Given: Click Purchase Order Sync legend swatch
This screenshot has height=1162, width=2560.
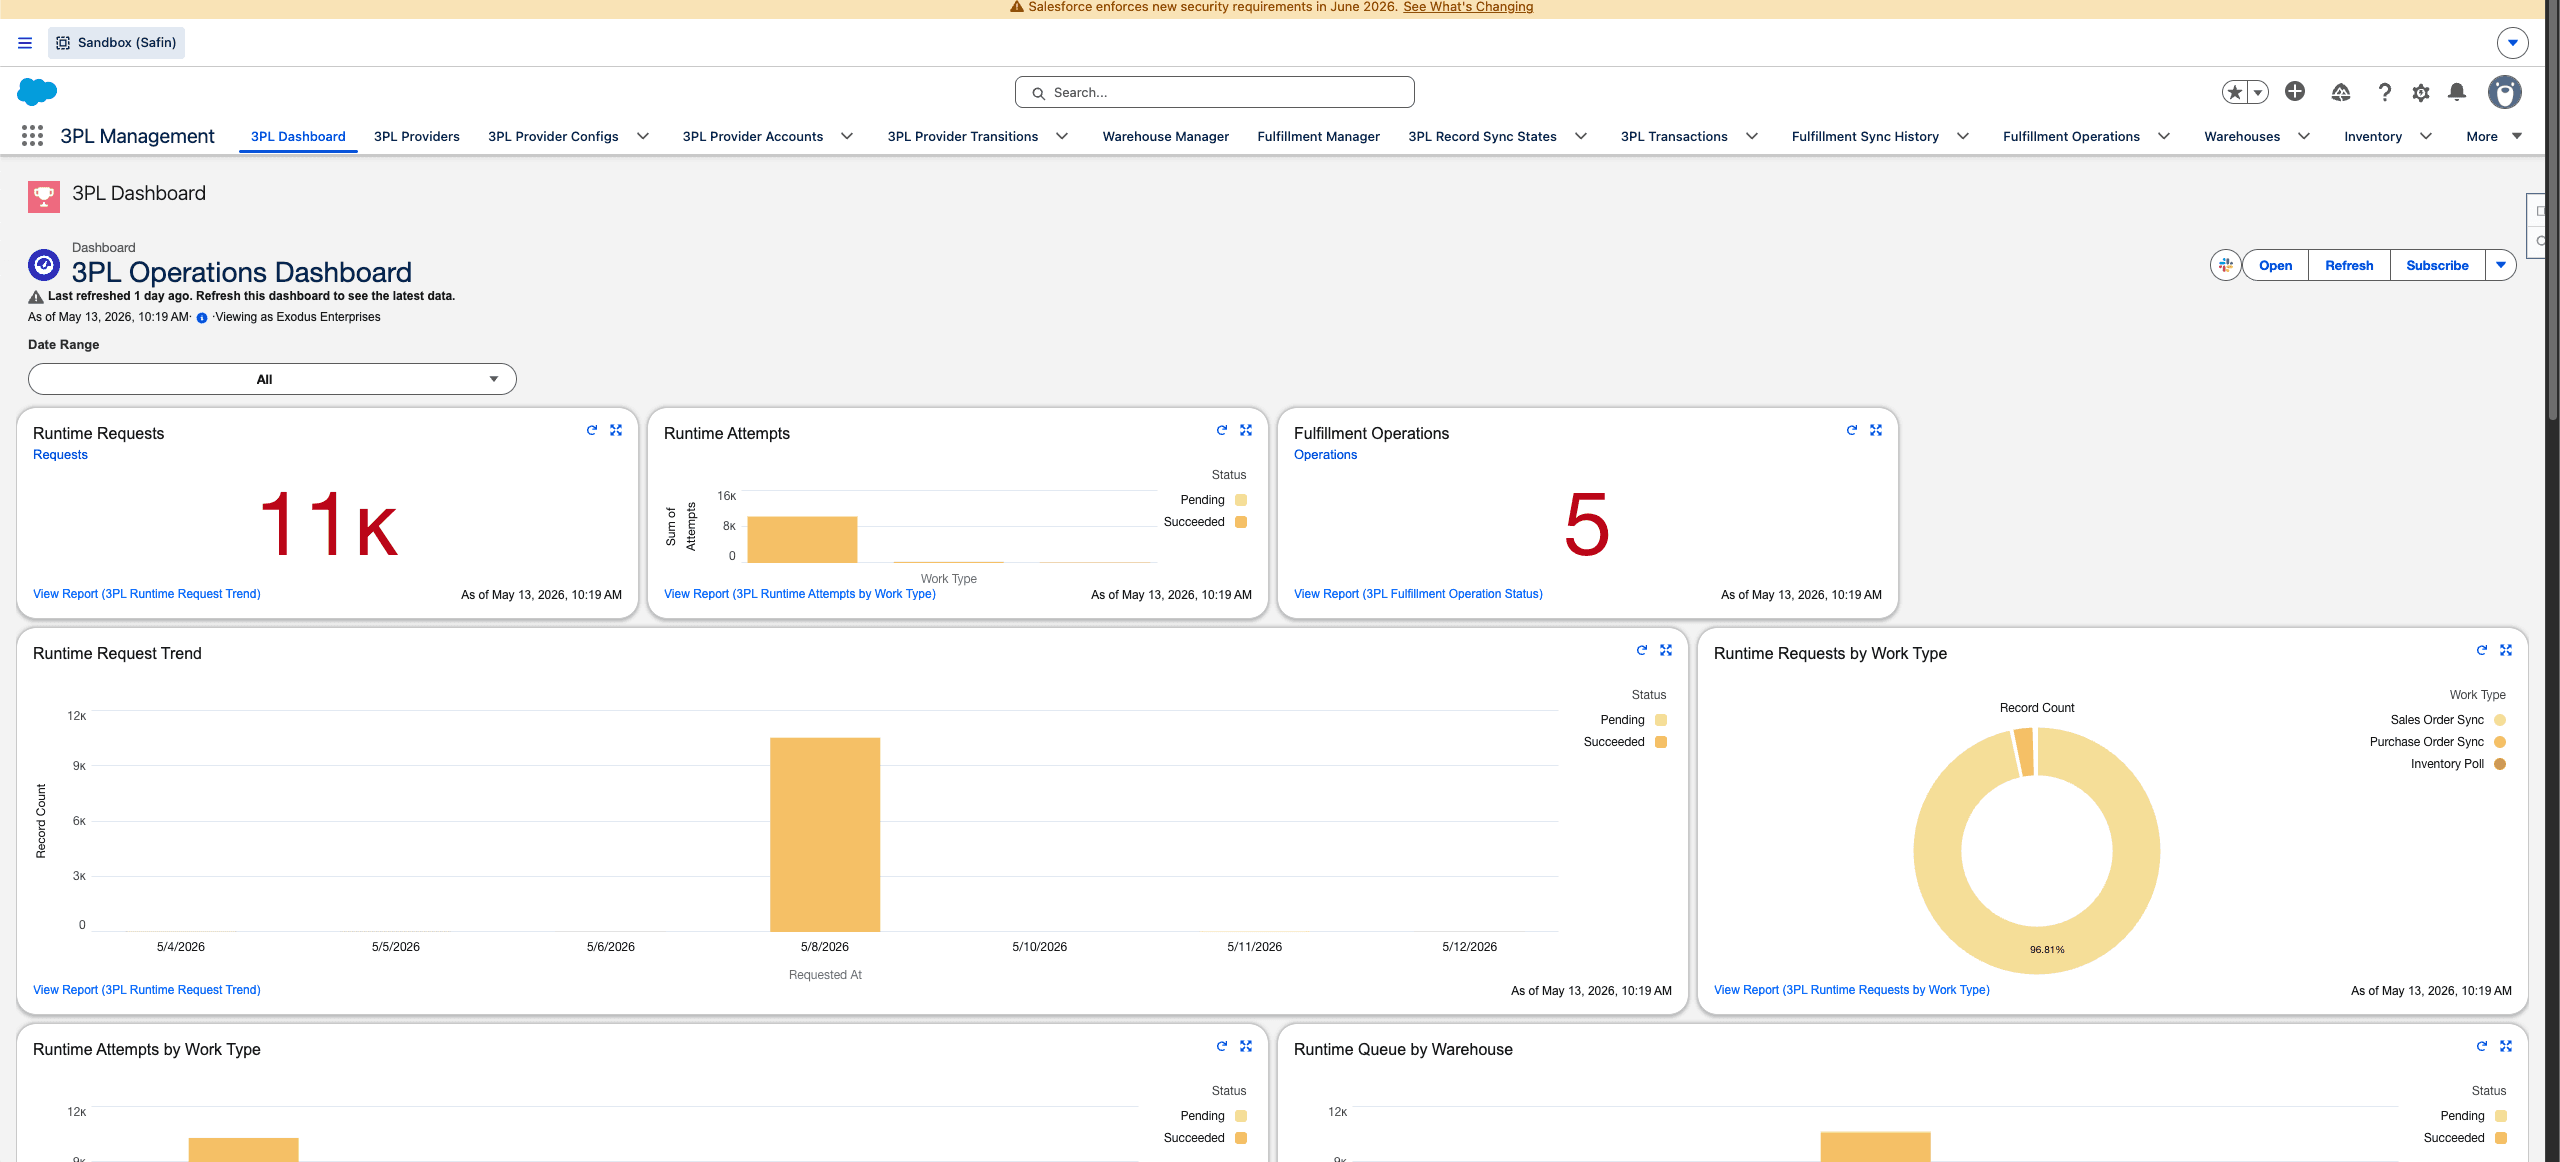Looking at the screenshot, I should (2500, 742).
